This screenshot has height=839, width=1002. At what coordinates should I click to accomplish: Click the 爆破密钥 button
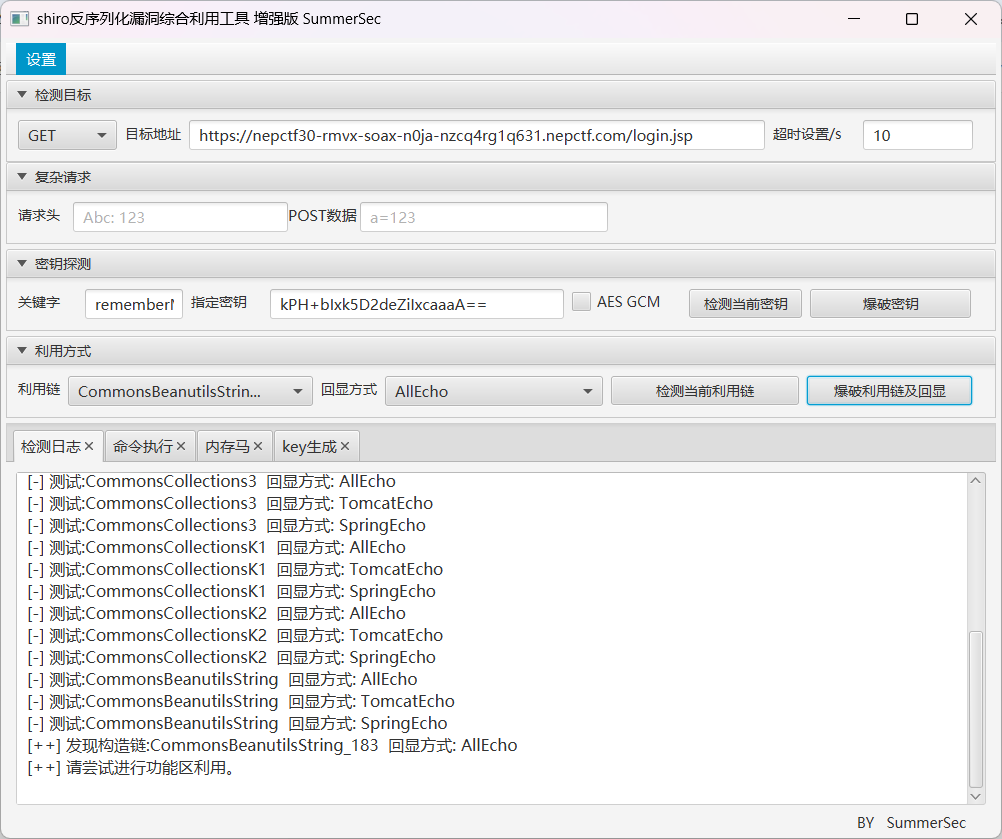pos(889,304)
